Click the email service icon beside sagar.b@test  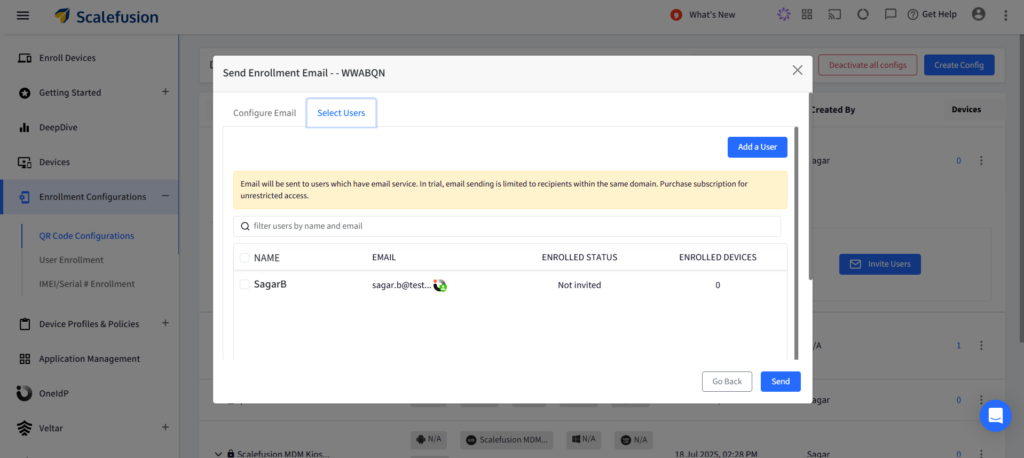coord(440,285)
